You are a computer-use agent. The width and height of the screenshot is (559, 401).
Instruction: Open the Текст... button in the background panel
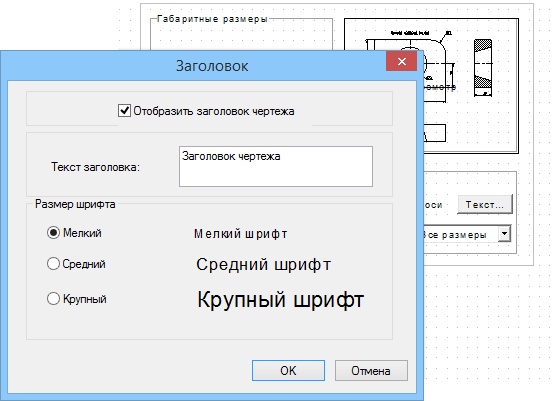pos(485,205)
